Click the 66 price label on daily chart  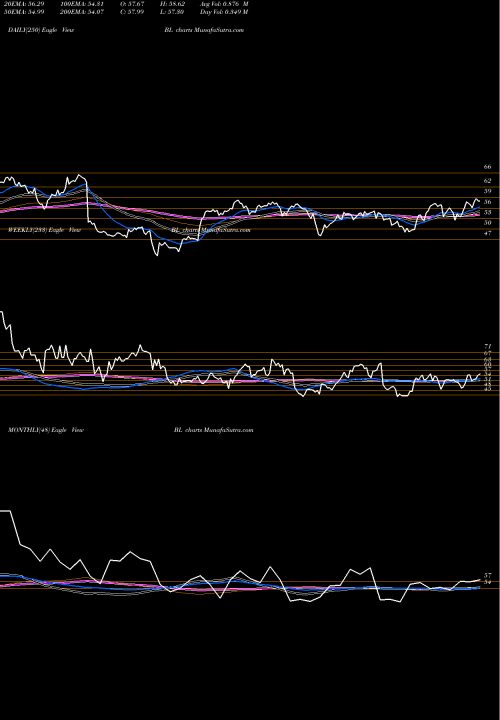(488, 167)
